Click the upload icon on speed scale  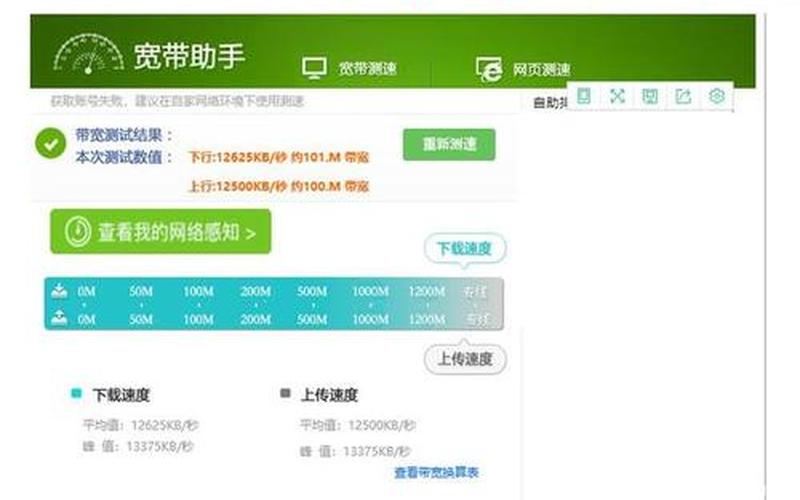[x=59, y=317]
